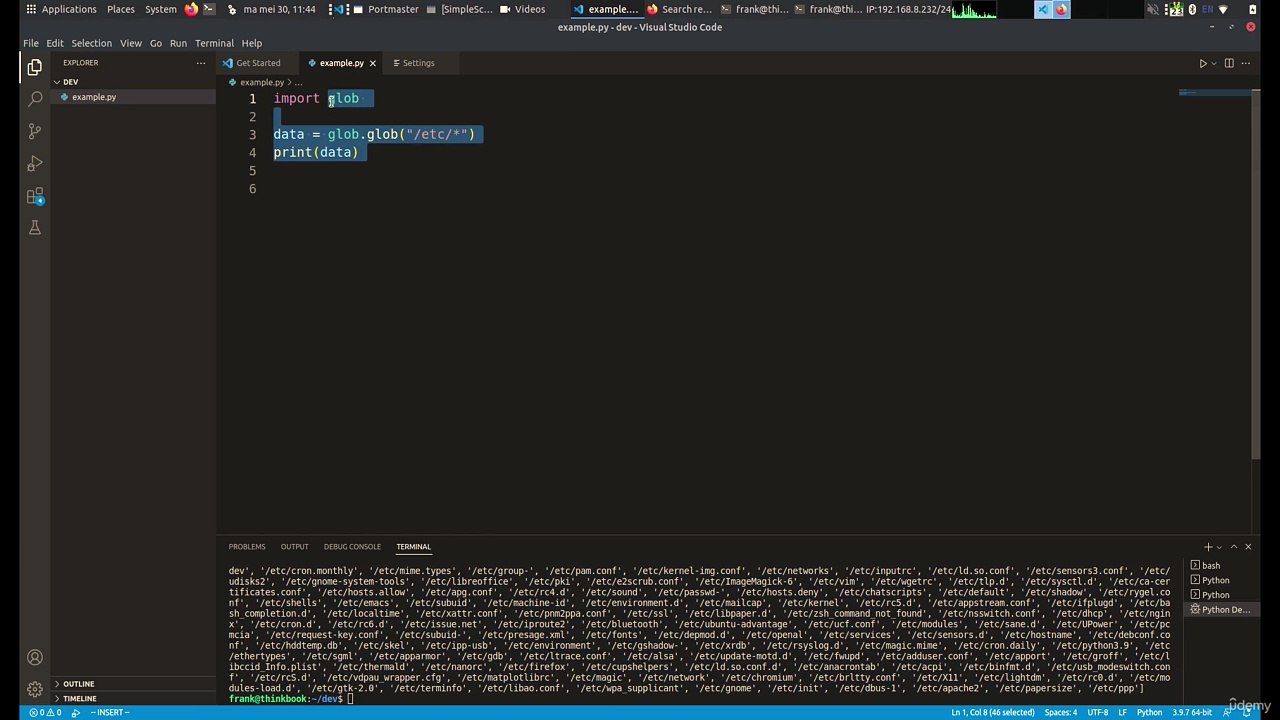1280x720 pixels.
Task: Switch to the Debug Console tab
Action: [x=352, y=547]
